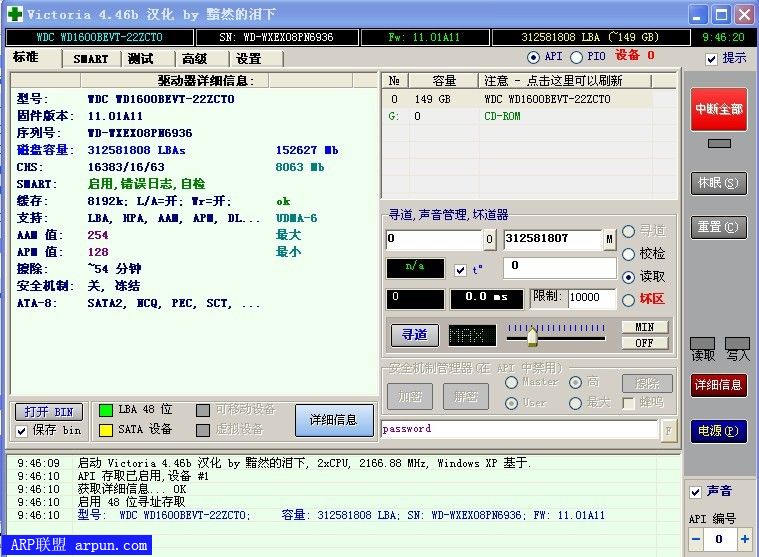The width and height of the screenshot is (759, 557).
Task: Click the yellow SATA 设备 indicator
Action: click(105, 429)
